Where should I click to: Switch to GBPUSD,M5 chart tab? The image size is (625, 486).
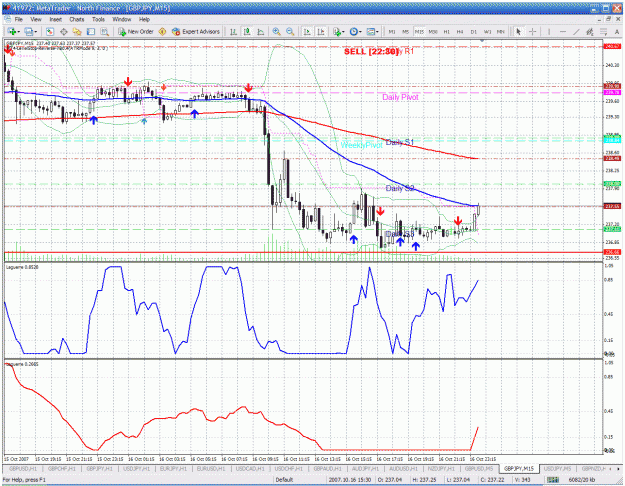coord(479,469)
